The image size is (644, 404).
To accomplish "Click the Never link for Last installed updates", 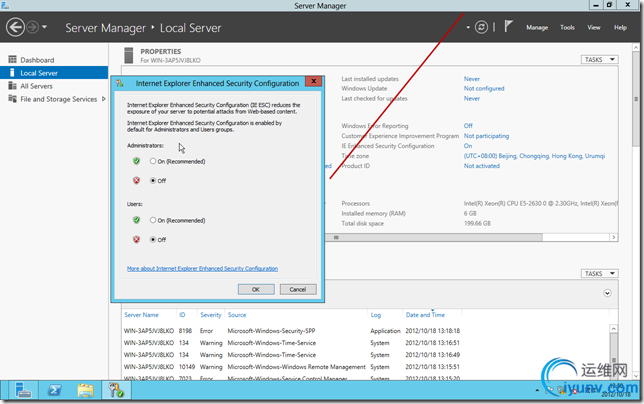I will point(472,79).
